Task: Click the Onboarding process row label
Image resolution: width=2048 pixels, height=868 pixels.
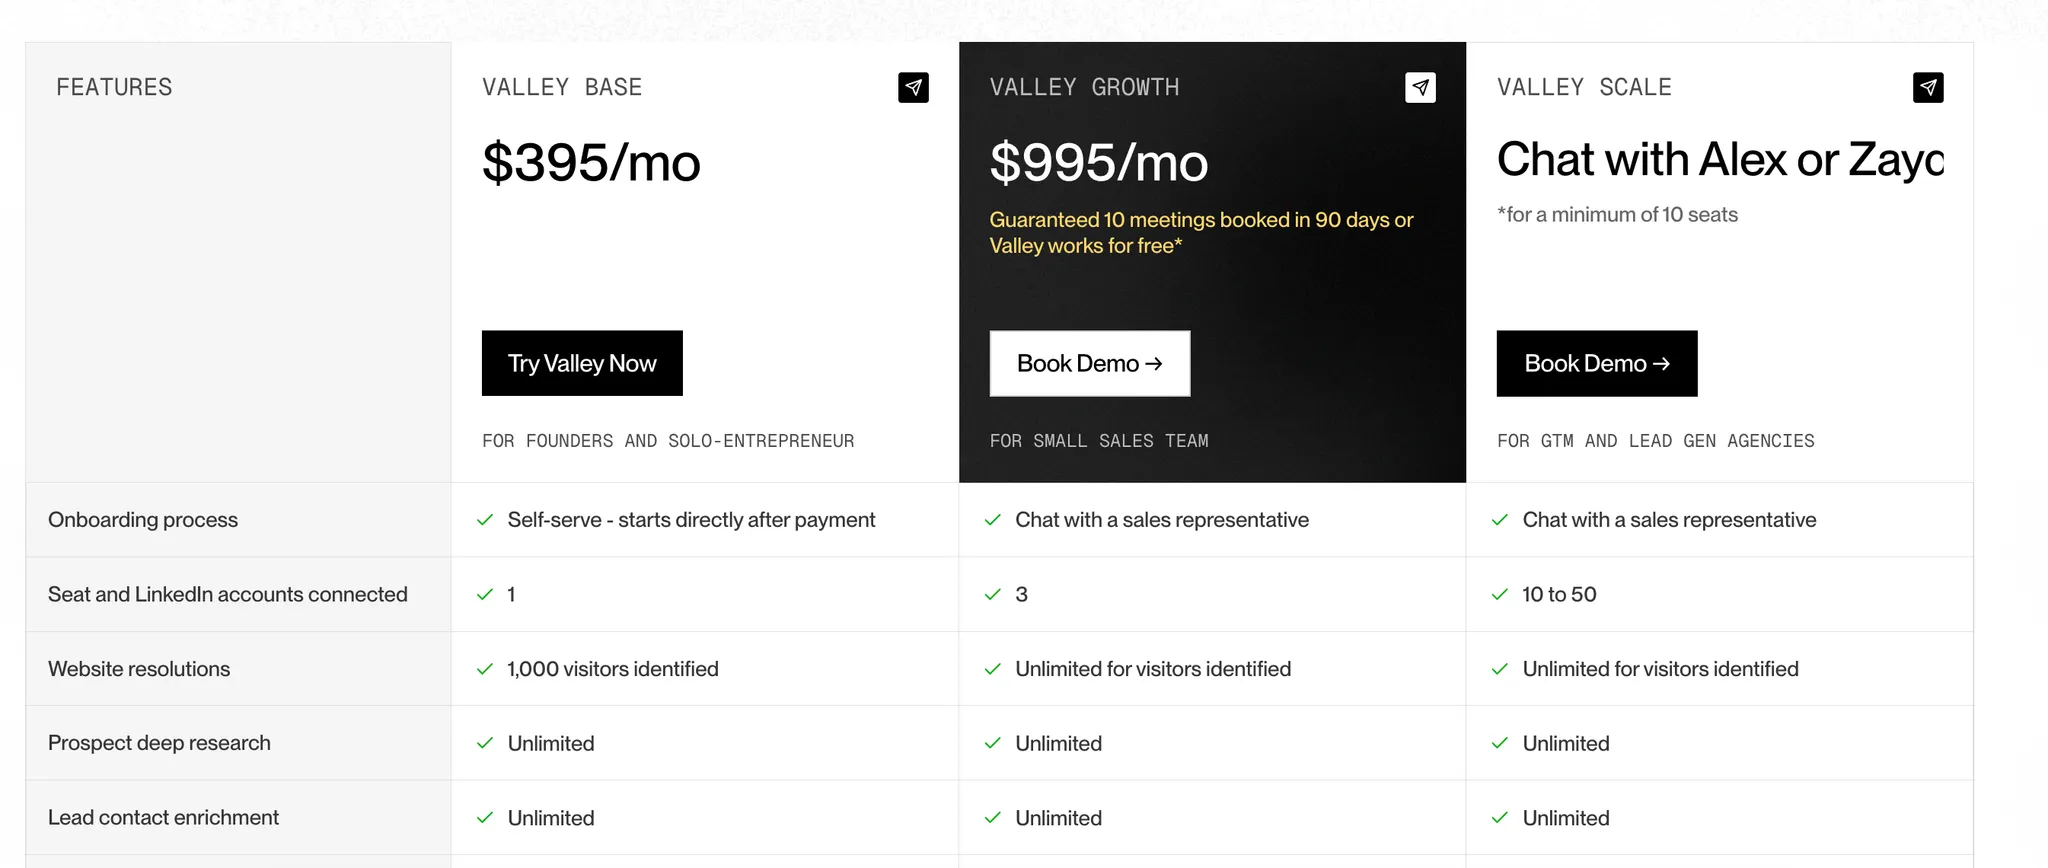Action: [143, 520]
